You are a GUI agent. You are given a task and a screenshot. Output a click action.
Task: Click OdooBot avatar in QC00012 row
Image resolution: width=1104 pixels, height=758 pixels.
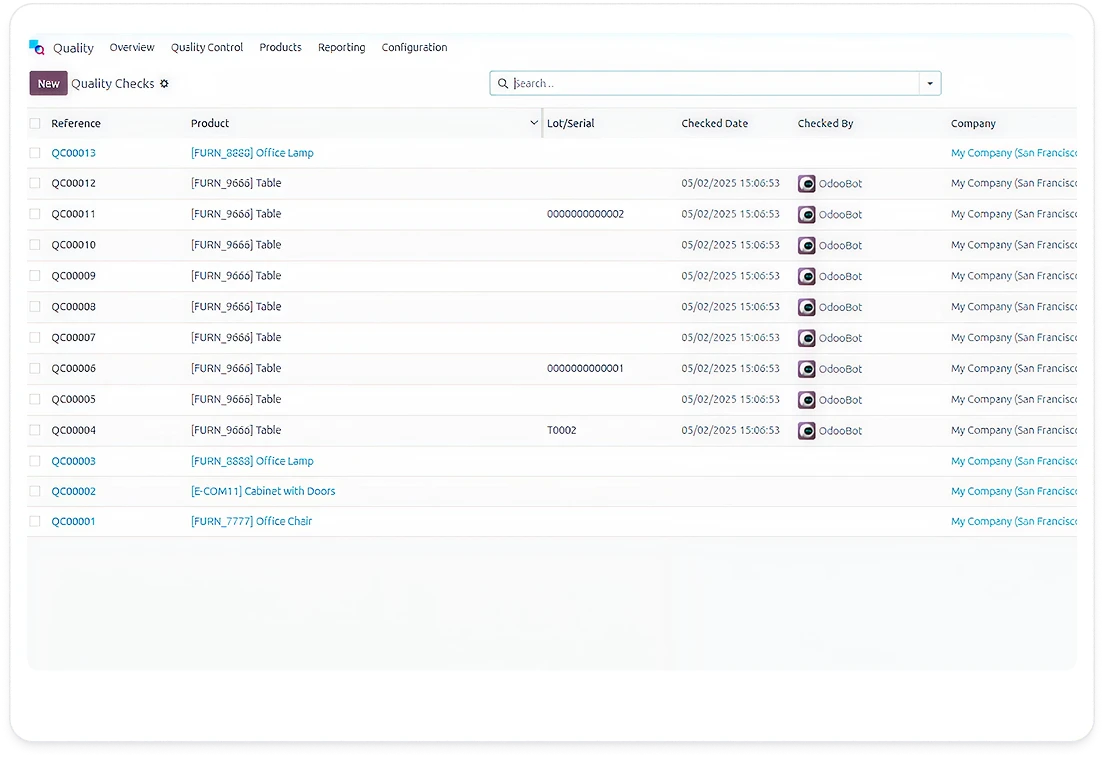click(806, 184)
